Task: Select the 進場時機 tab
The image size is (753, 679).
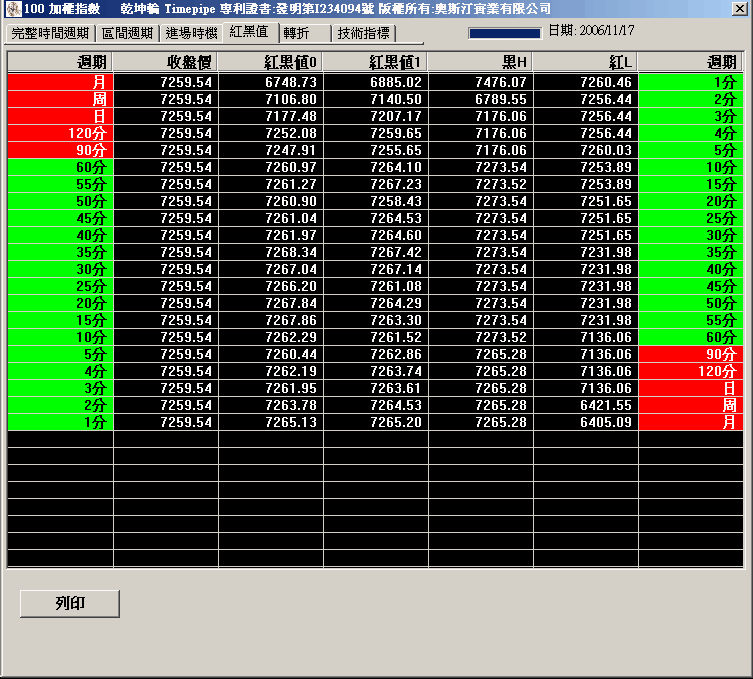Action: (x=190, y=33)
